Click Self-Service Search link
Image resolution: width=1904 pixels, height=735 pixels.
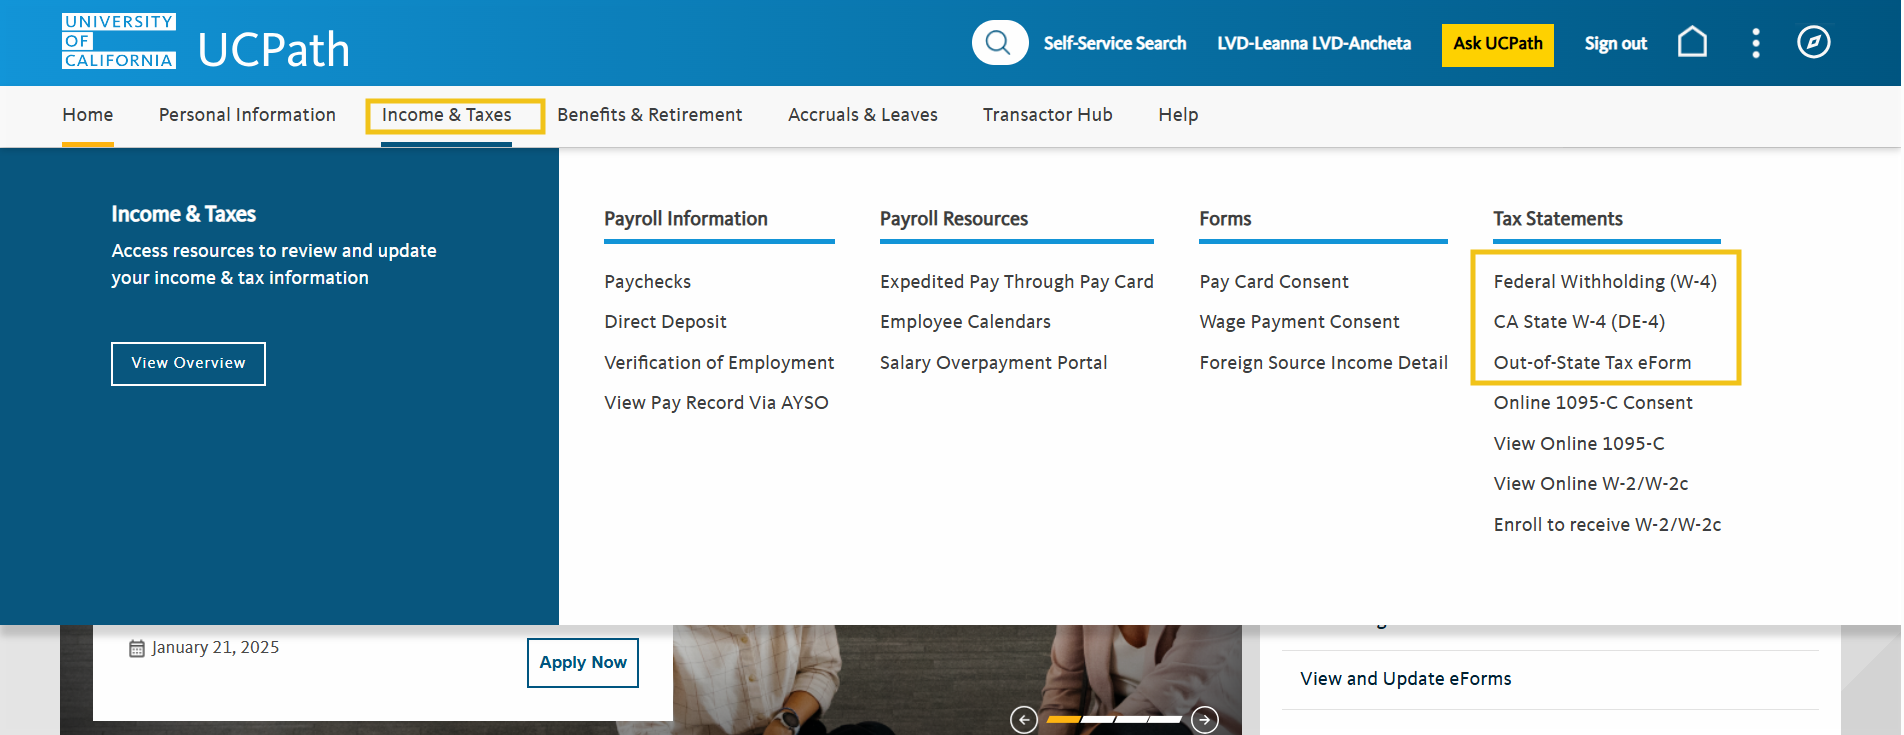pyautogui.click(x=1115, y=44)
